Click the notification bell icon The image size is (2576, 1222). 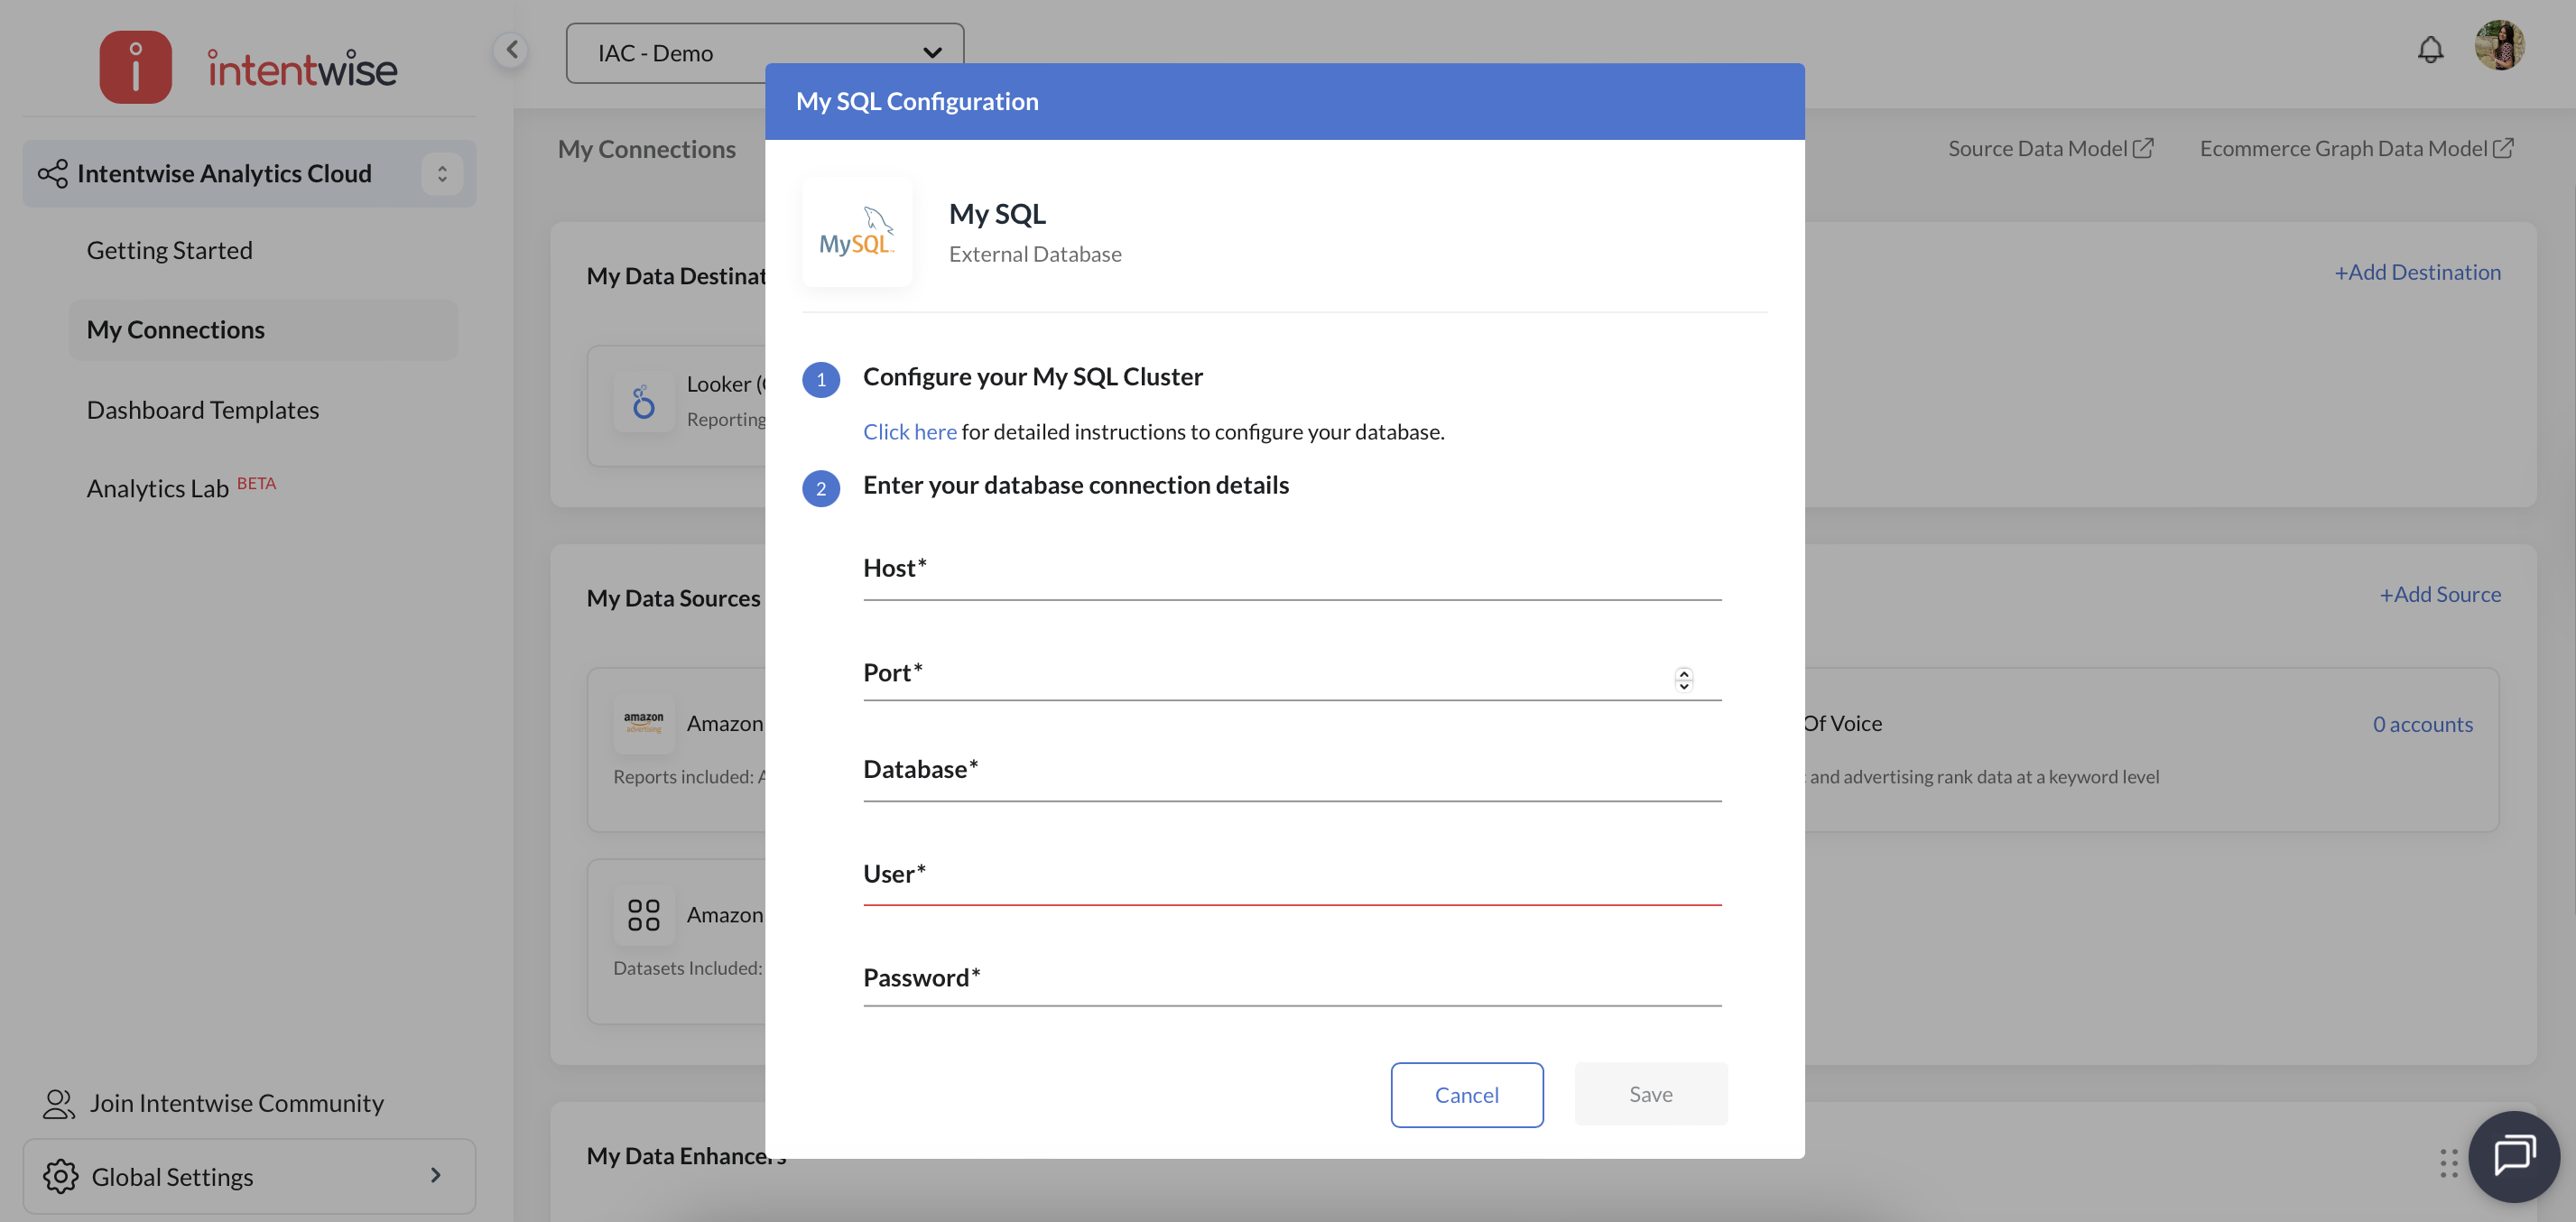click(2430, 49)
